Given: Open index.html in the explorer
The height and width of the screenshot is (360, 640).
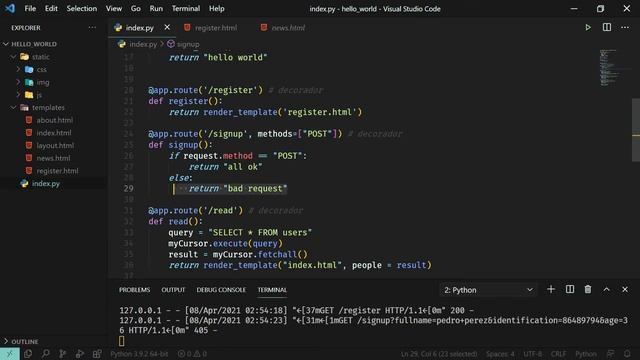Looking at the screenshot, I should click(x=53, y=133).
